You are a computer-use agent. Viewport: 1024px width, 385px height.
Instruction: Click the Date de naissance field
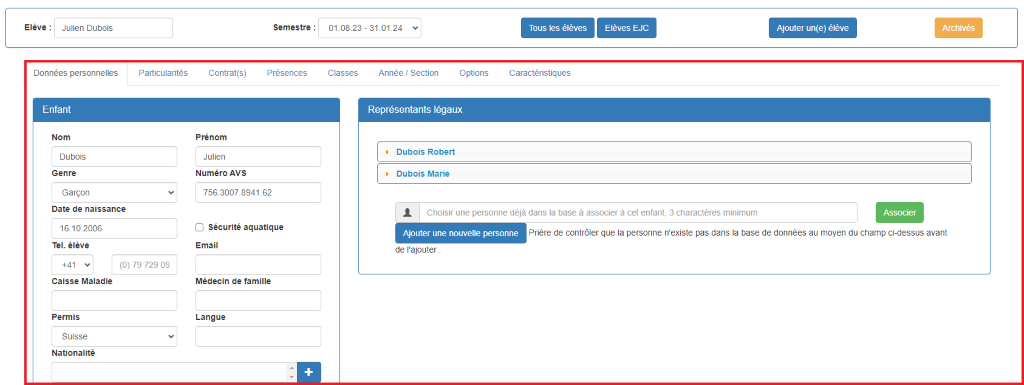(x=114, y=228)
